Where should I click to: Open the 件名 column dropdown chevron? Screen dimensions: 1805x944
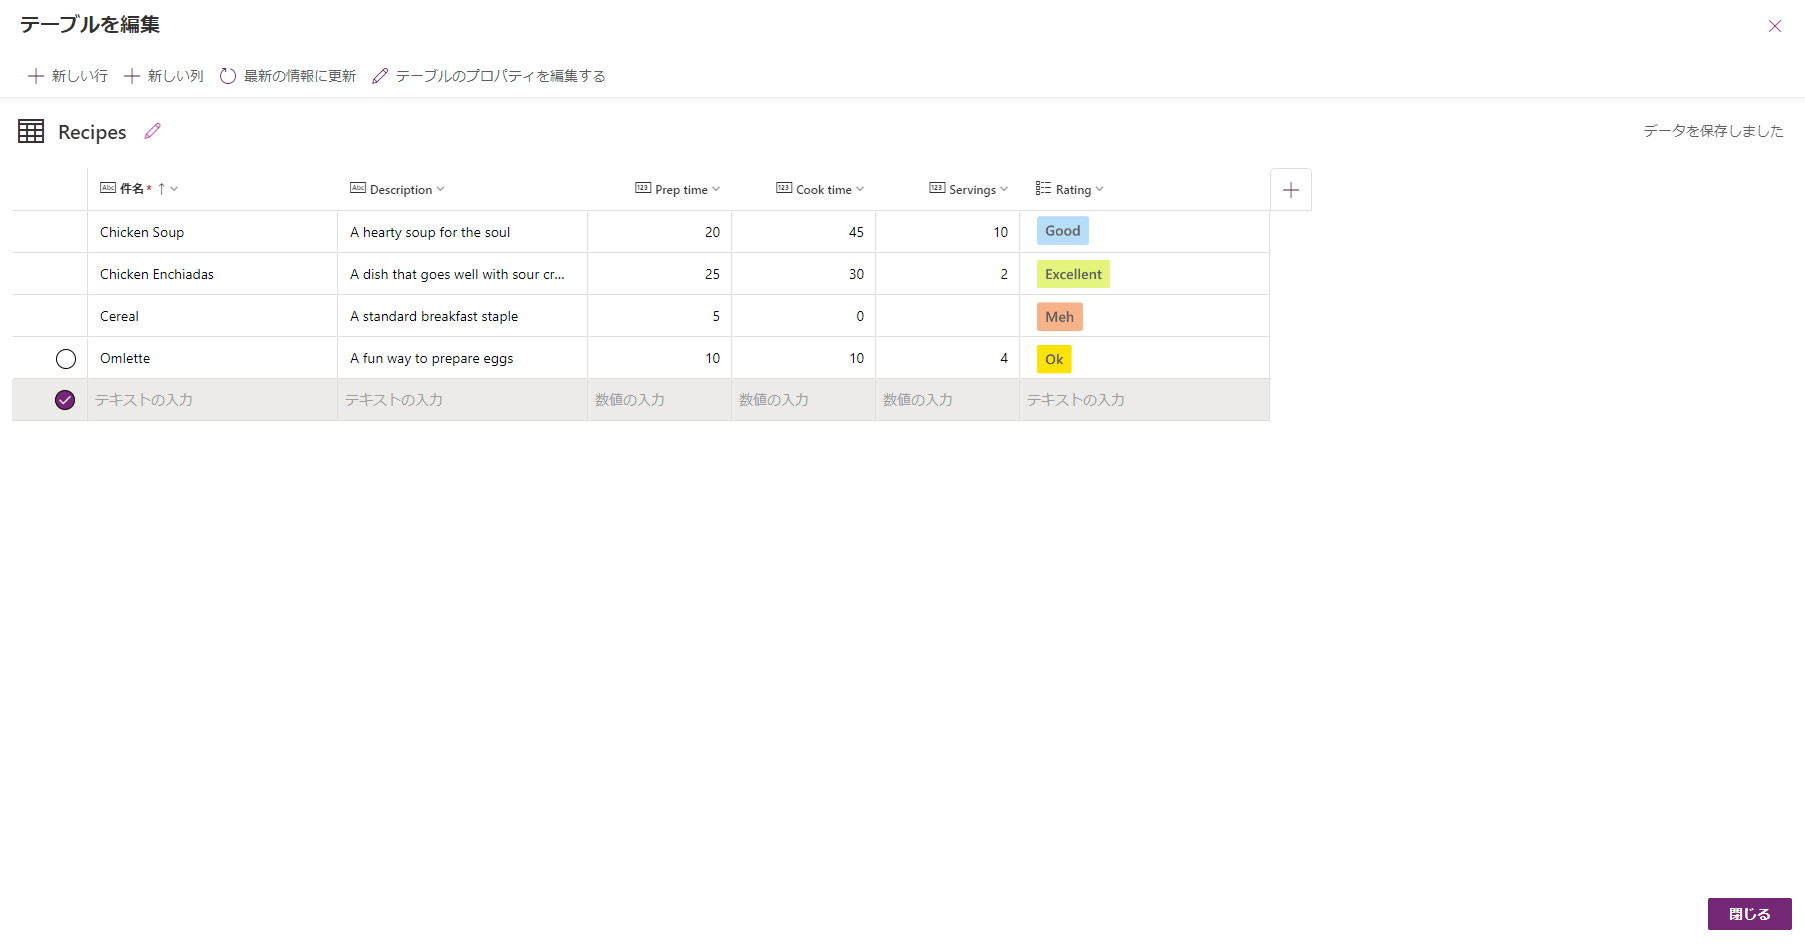[x=174, y=189]
